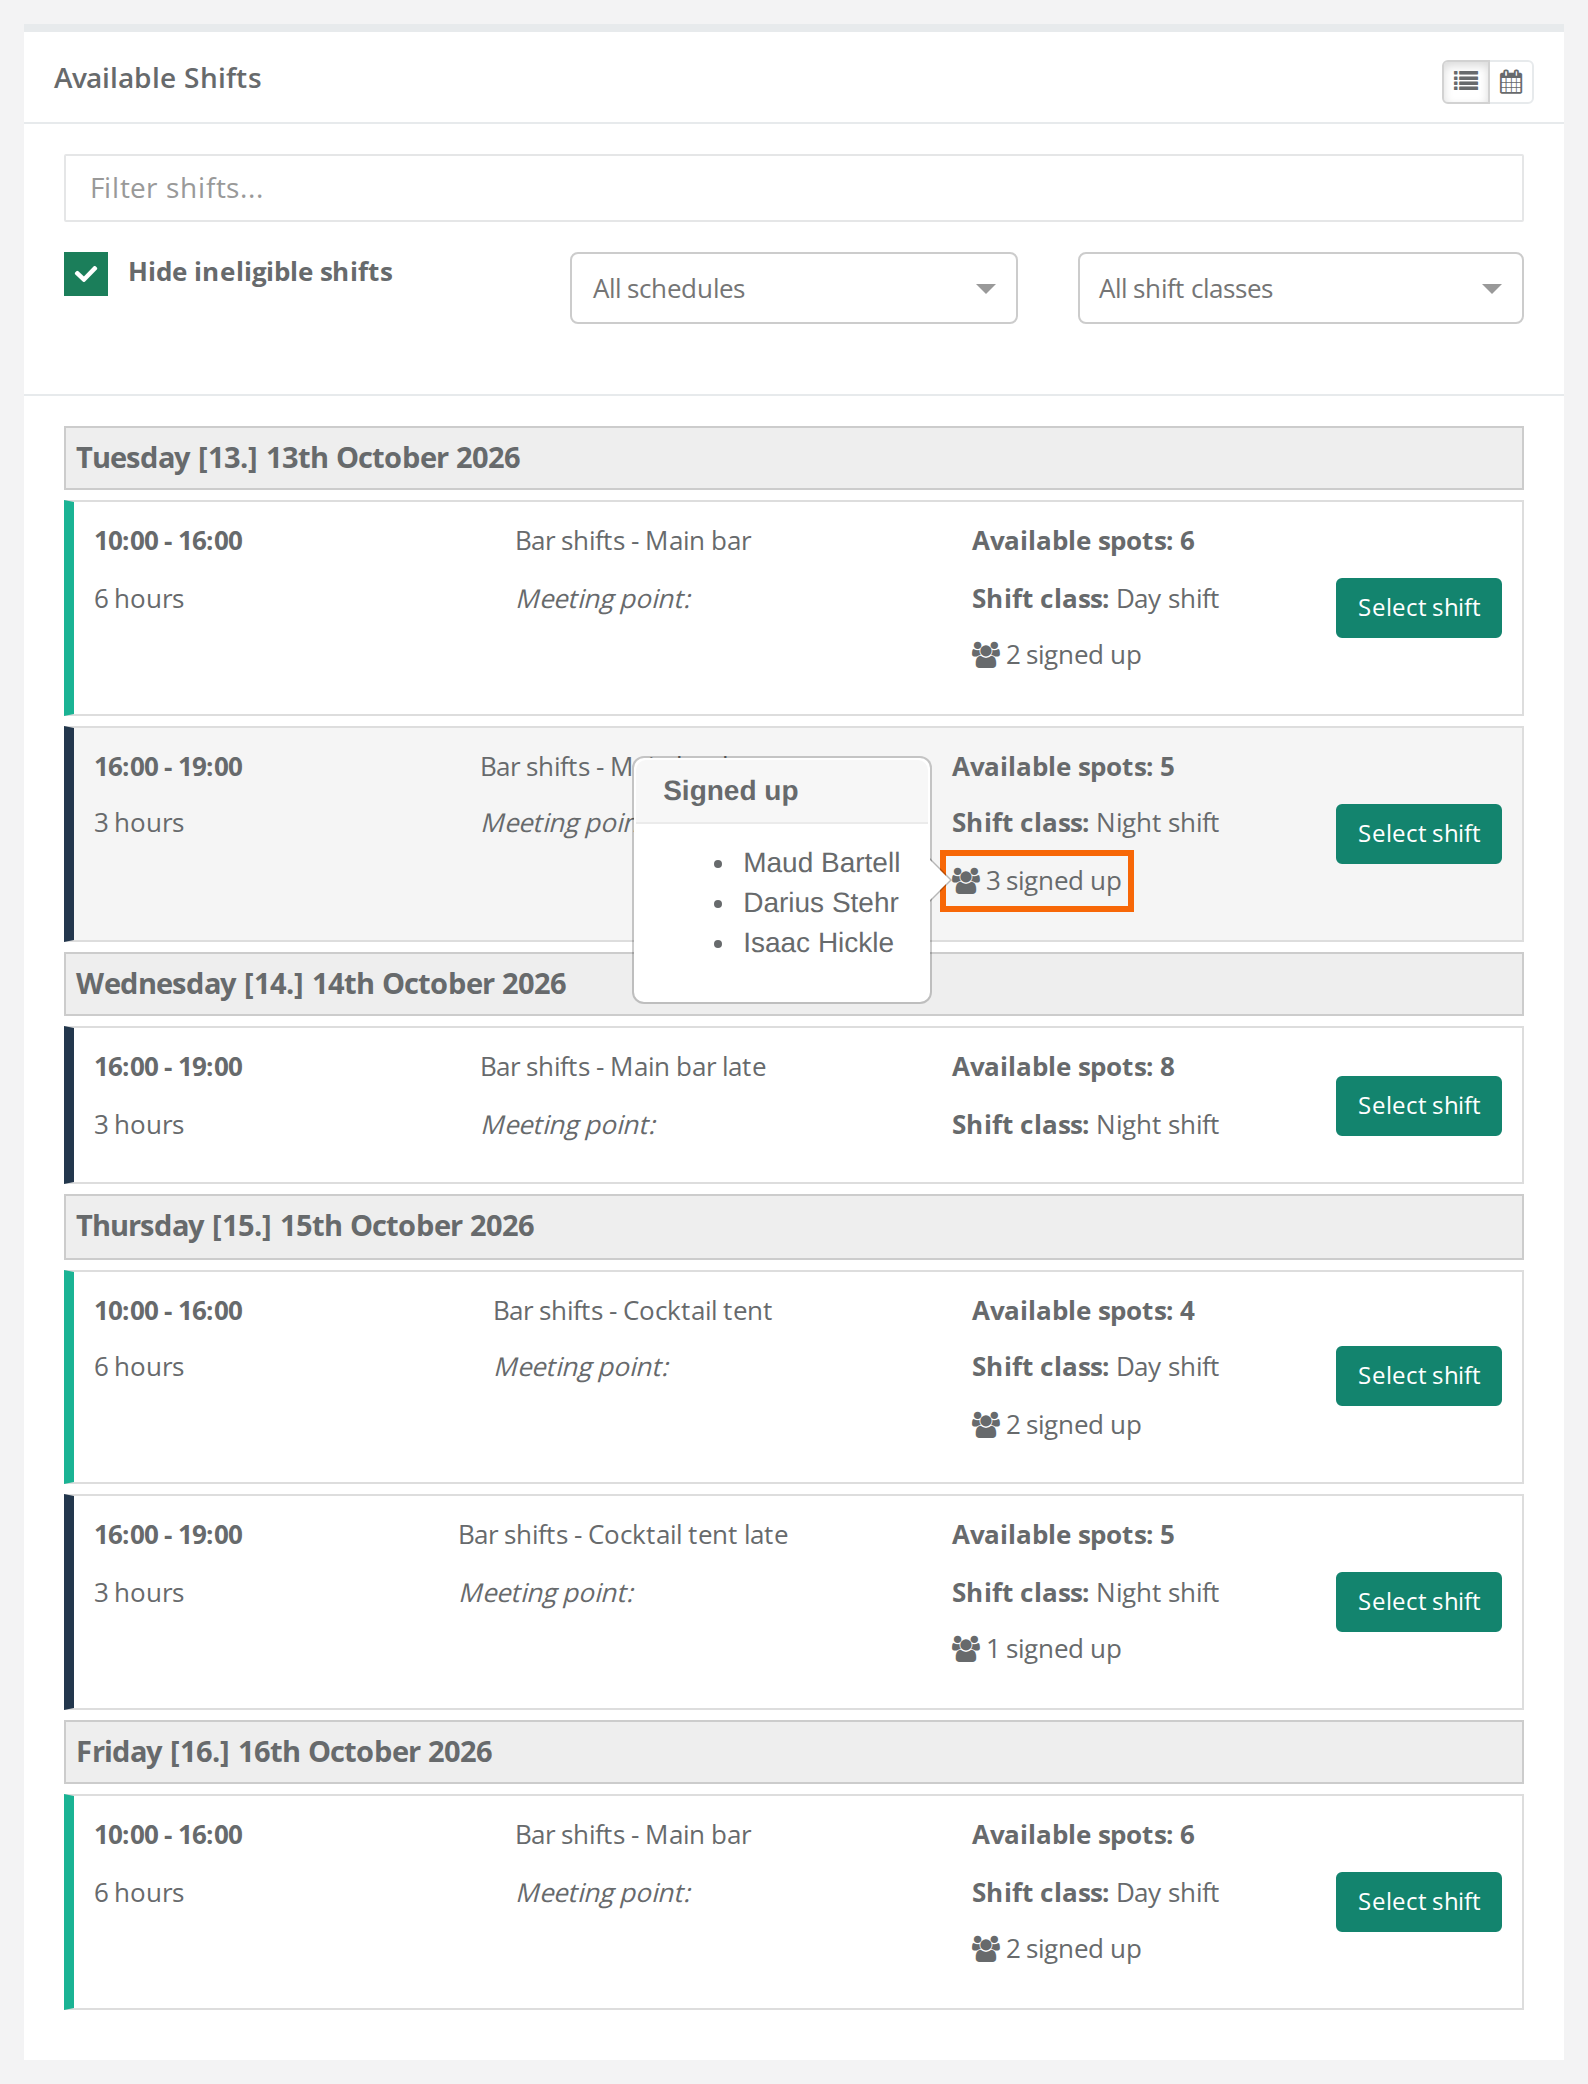Click 'Isaac Hickle' in Signed up popover
1588x2084 pixels.
pyautogui.click(x=819, y=943)
